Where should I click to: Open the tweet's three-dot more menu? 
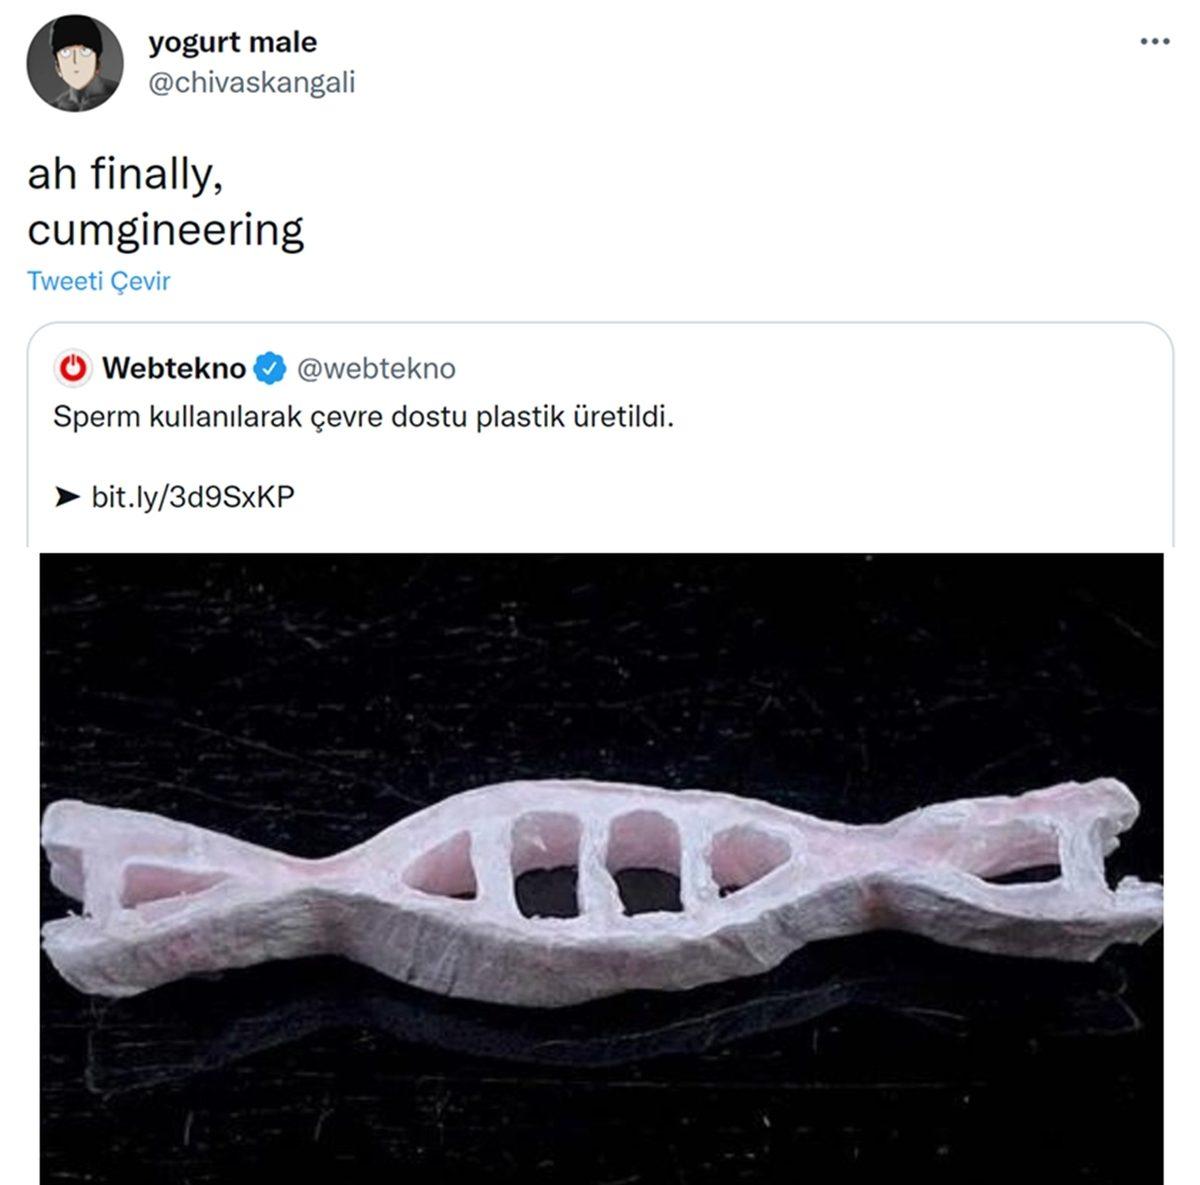coord(1154,42)
